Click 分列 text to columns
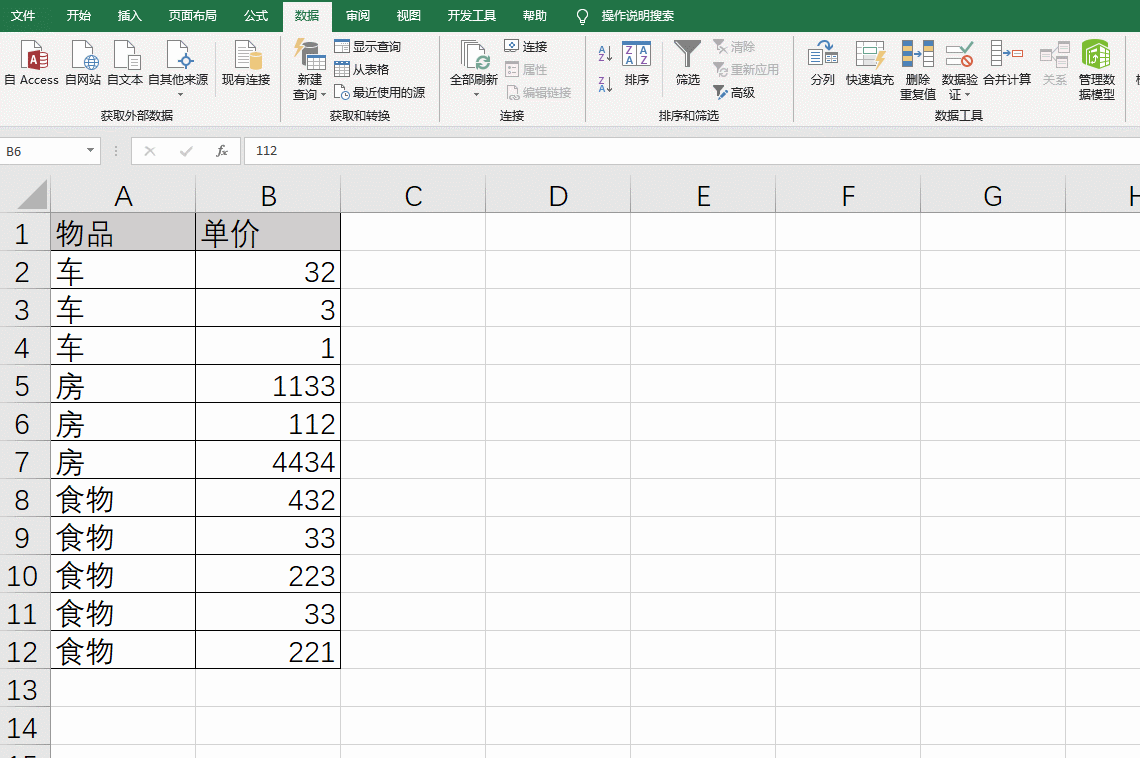 pos(822,64)
